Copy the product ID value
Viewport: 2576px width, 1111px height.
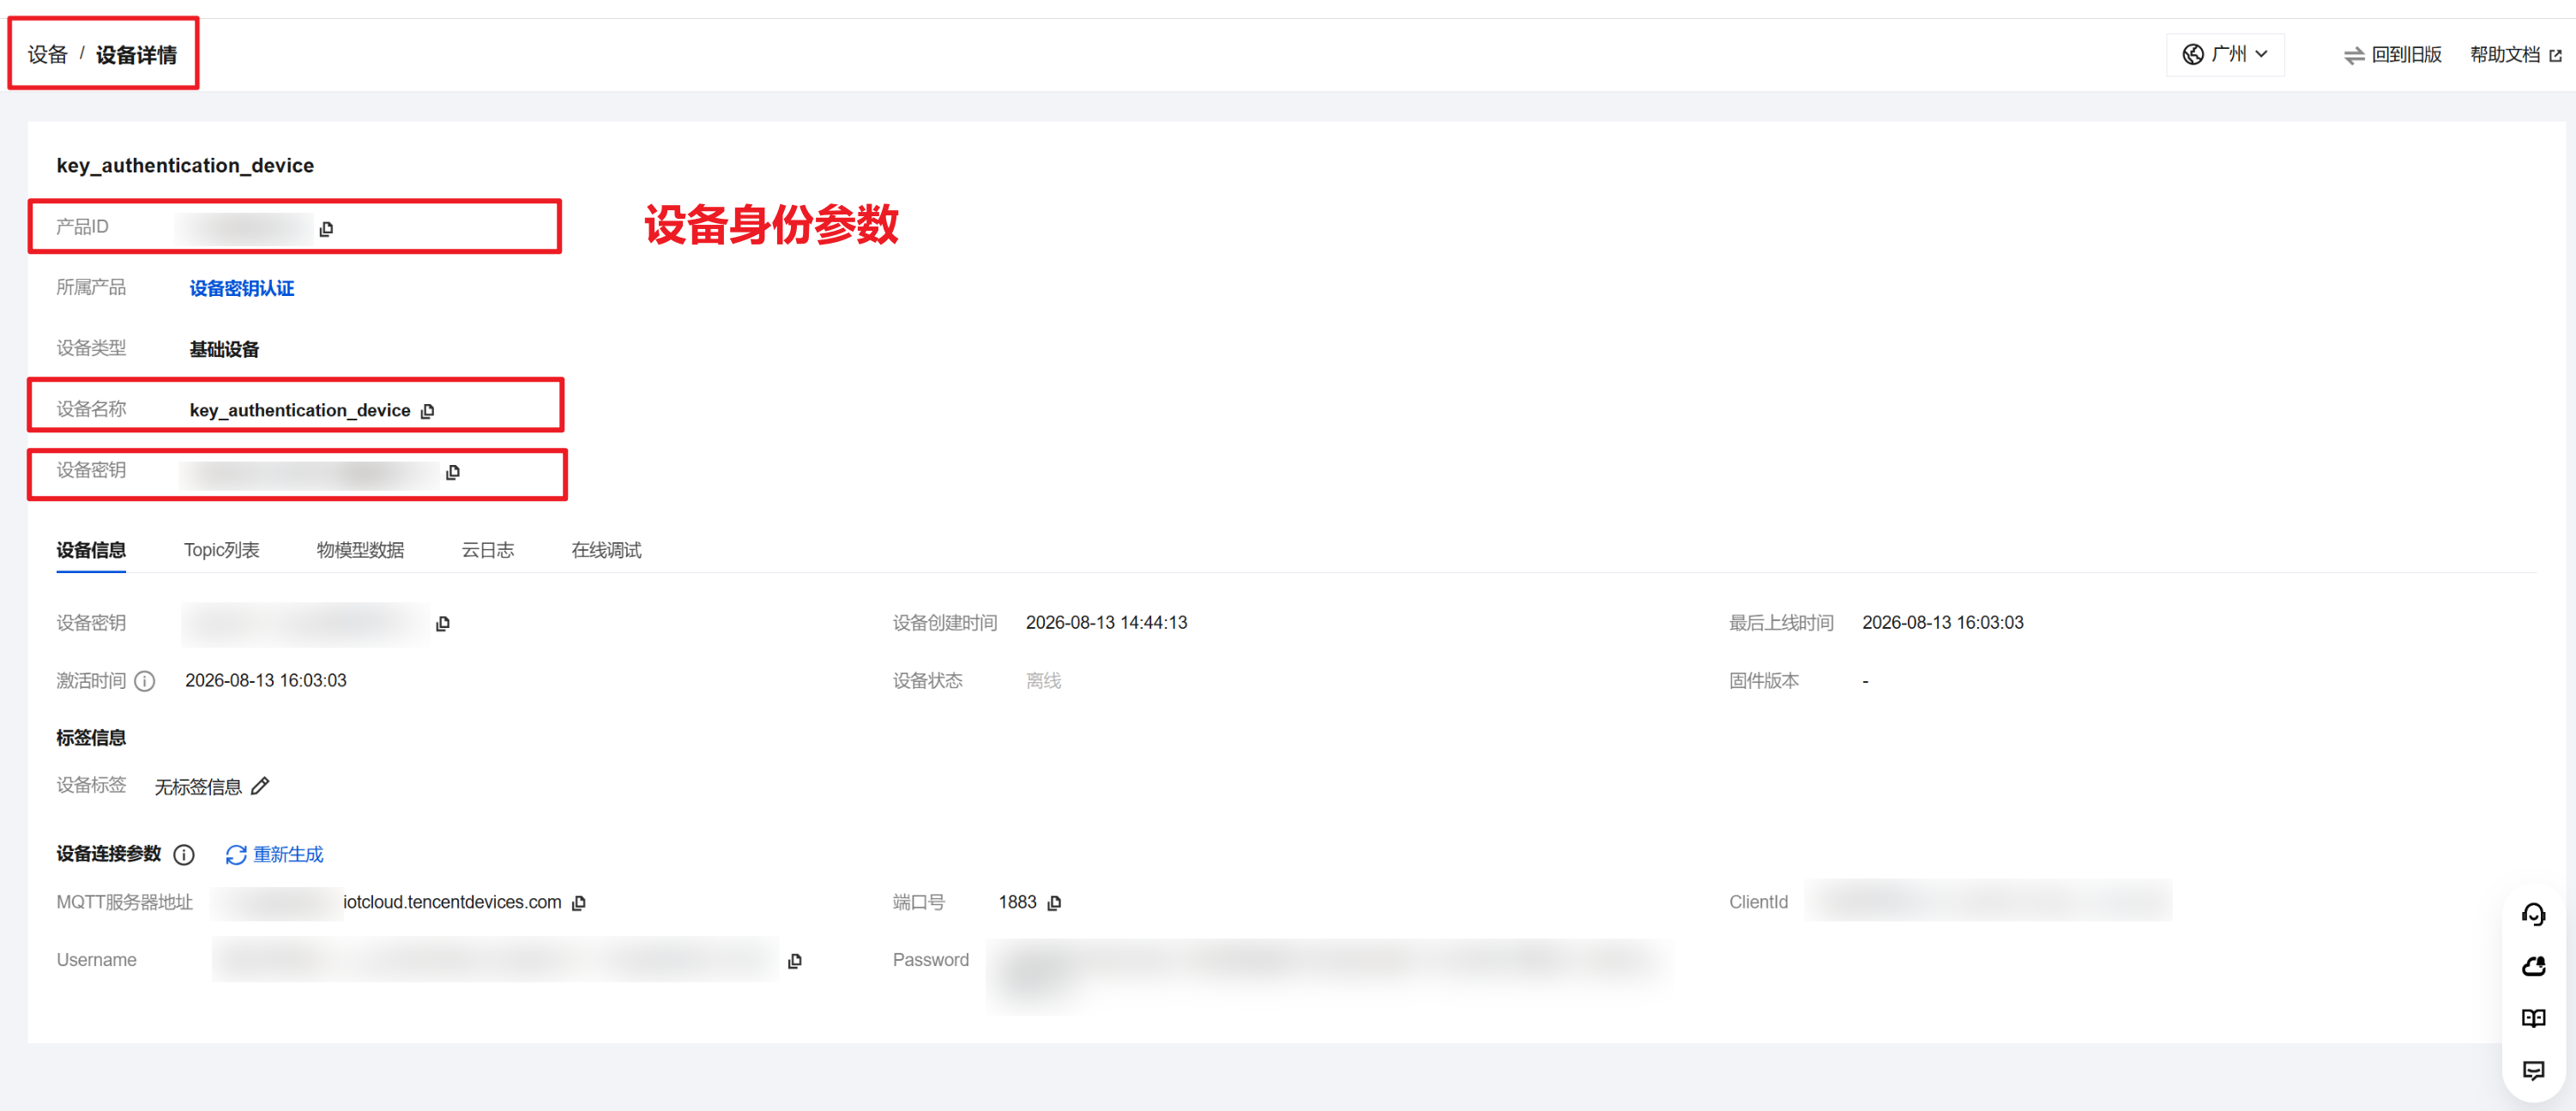[326, 229]
